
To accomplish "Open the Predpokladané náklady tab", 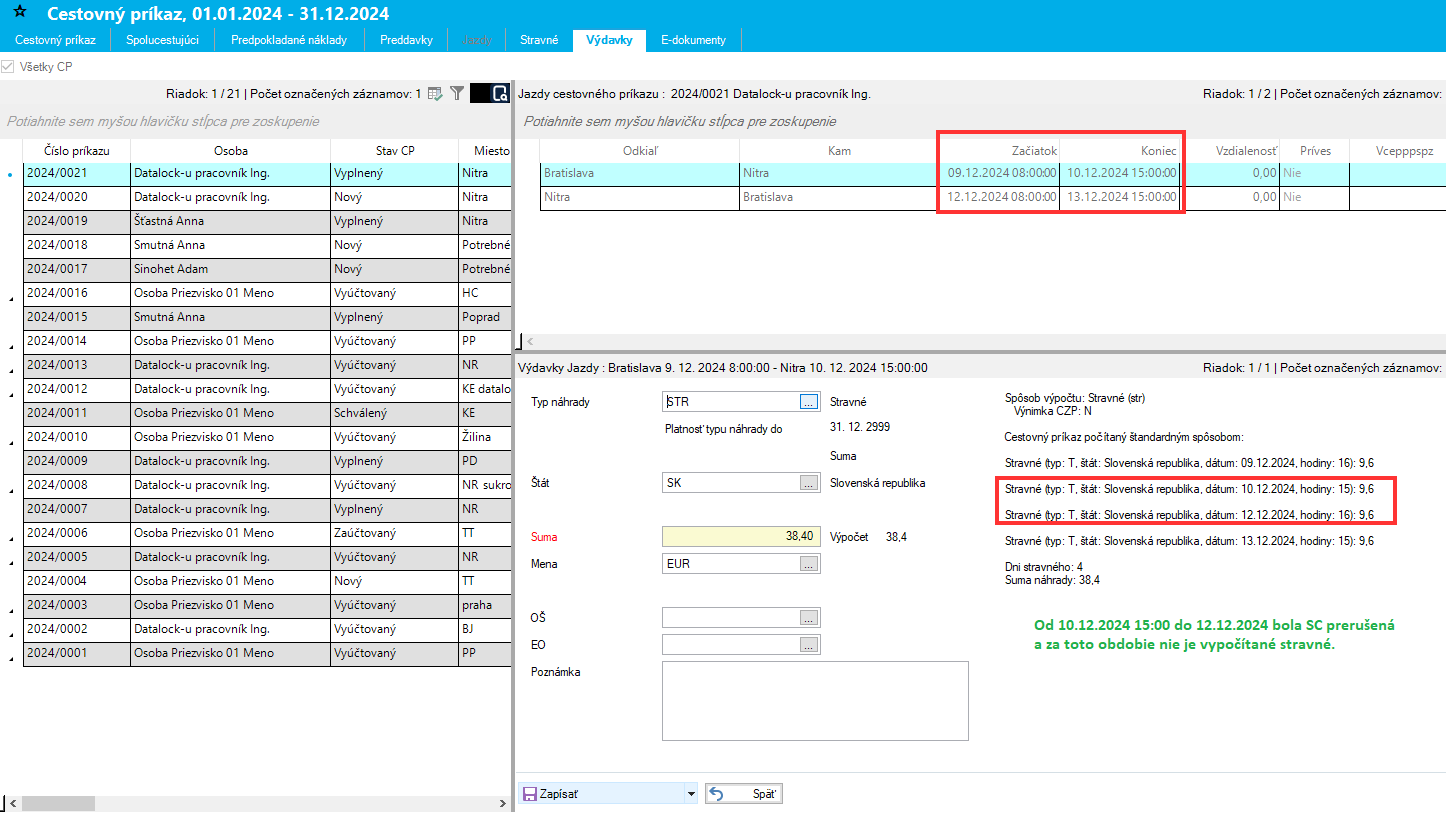I will 289,40.
